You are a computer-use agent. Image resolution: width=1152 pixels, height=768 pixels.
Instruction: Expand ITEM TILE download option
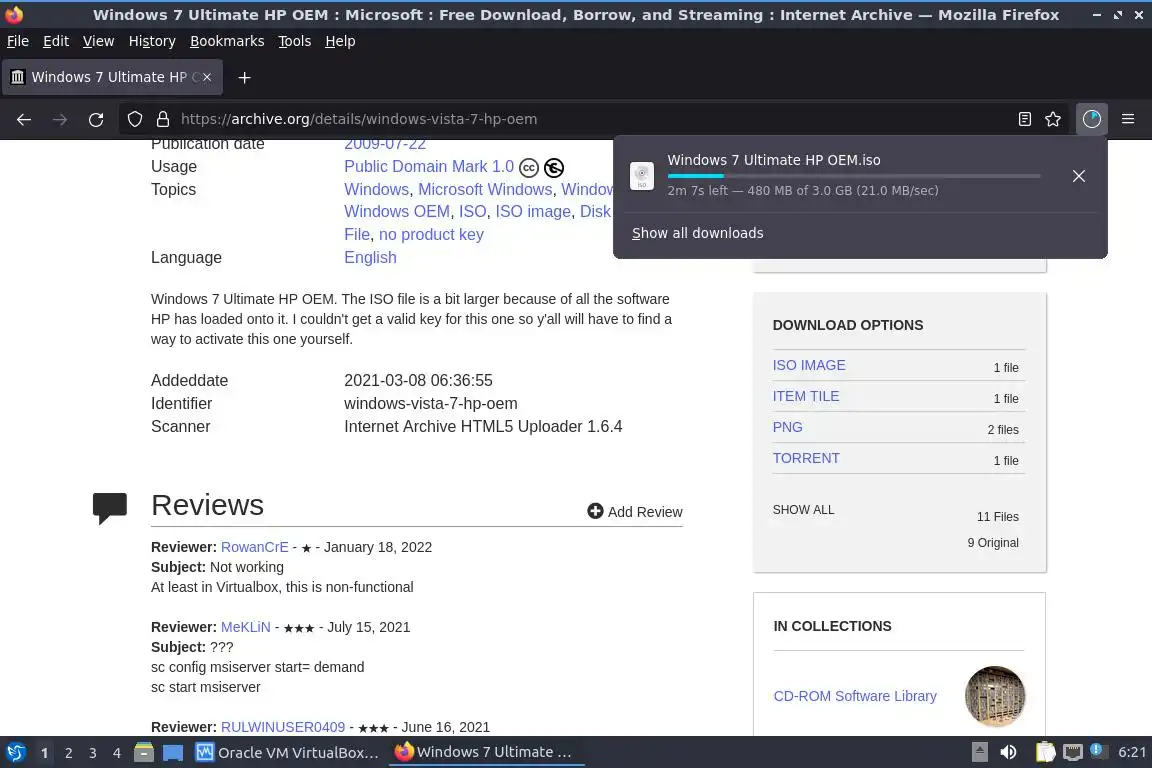(x=806, y=396)
